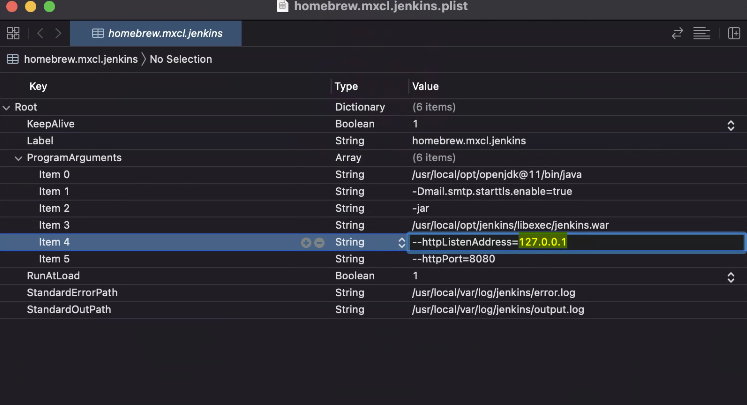Select the Label key row
The width and height of the screenshot is (747, 405).
(x=374, y=141)
